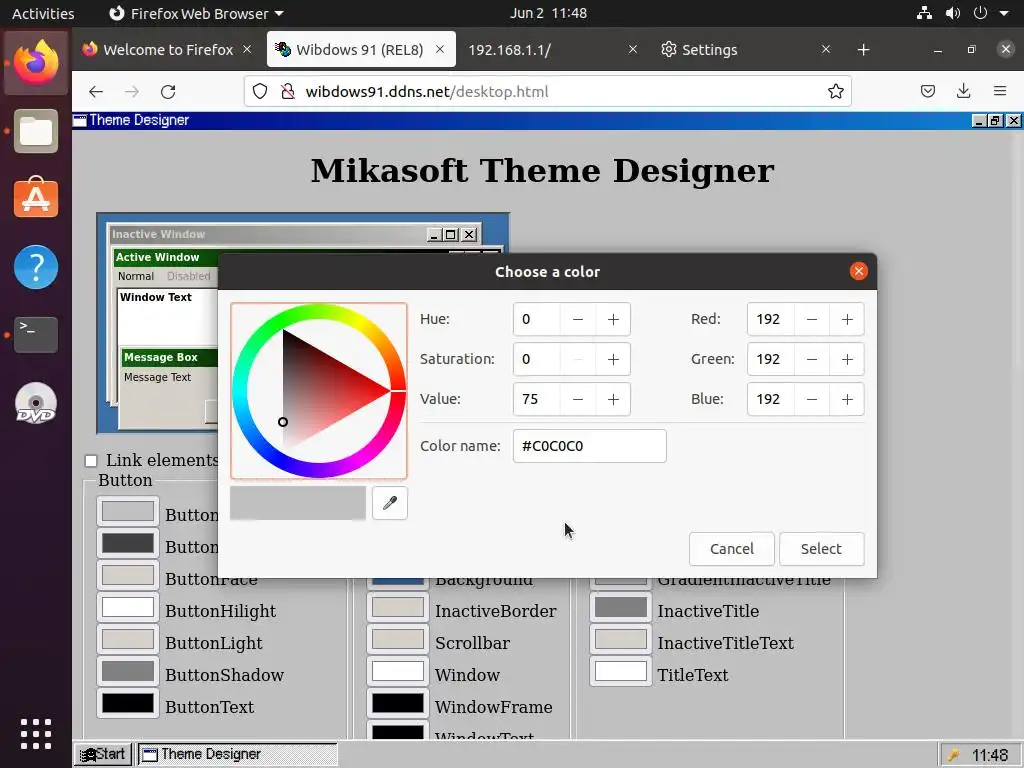This screenshot has height=768, width=1024.
Task: Open the Wibdows Start menu
Action: 103,754
